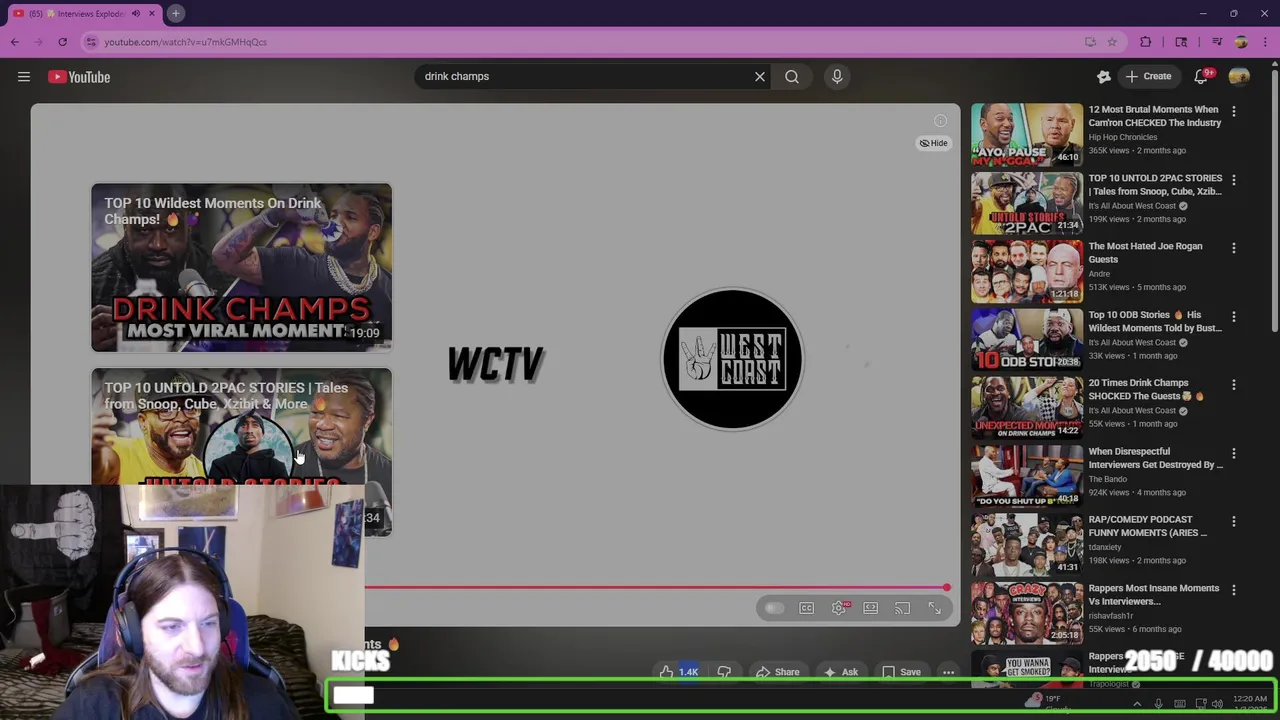Open the thumbnail for 'The Most Hated Joe Rogan Guests'
This screenshot has width=1280, height=720.
(x=1027, y=271)
